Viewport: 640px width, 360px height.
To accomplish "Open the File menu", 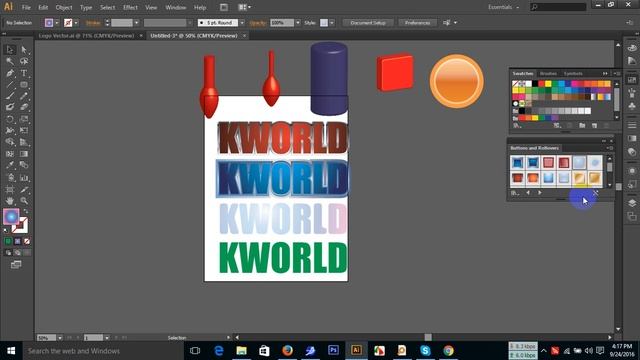I will [x=26, y=7].
